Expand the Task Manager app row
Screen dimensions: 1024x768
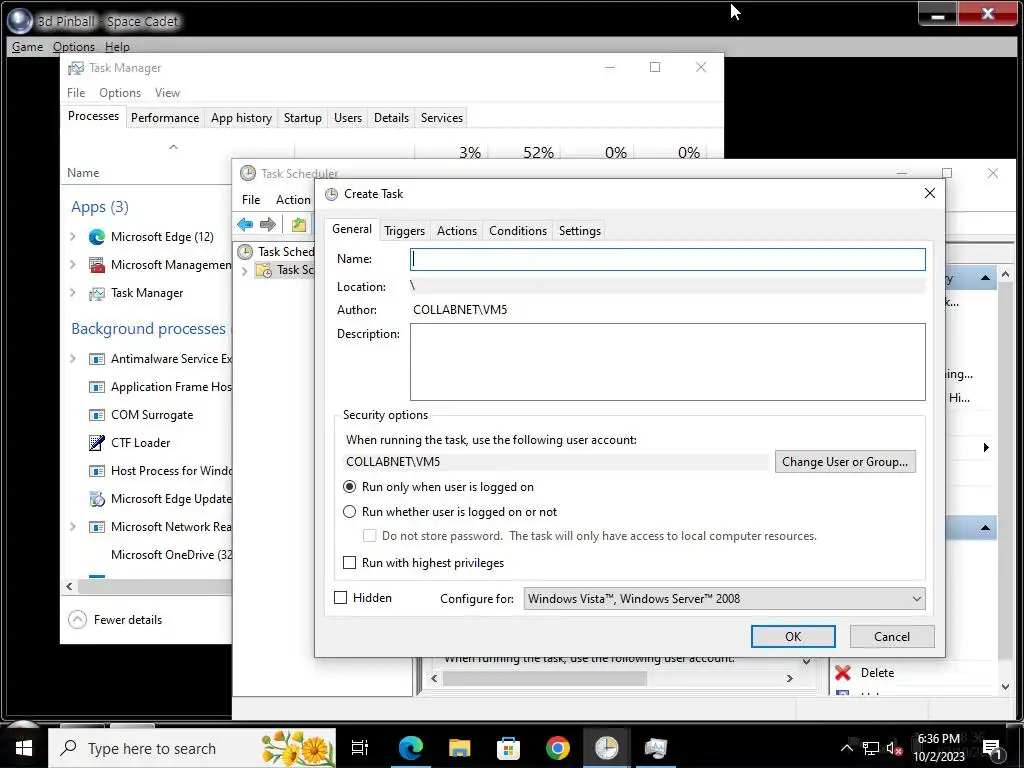pos(72,293)
